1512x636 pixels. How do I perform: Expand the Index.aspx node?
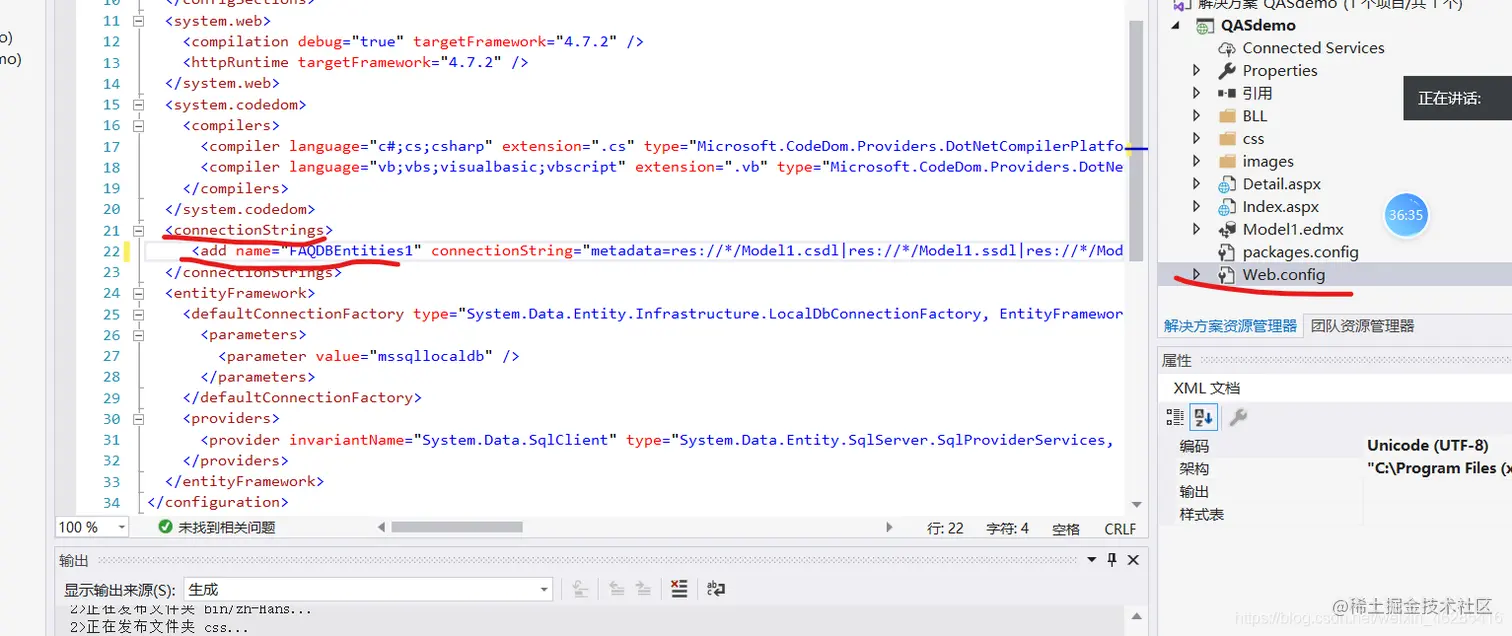[x=1196, y=208]
